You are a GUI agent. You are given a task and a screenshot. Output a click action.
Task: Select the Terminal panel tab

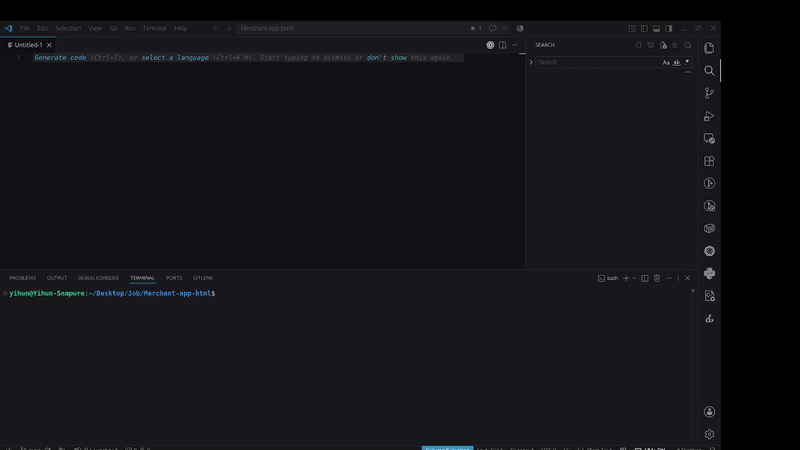point(142,278)
